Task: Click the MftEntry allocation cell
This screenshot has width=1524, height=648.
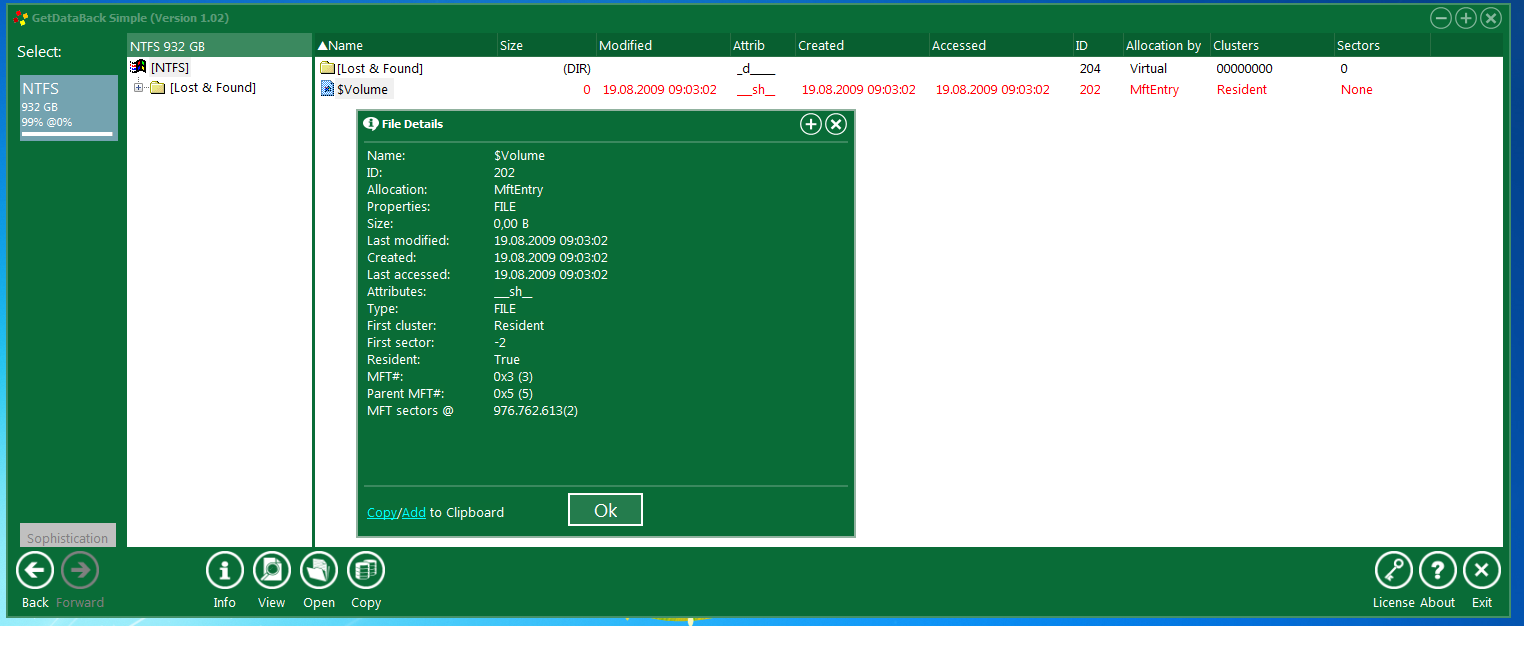Action: pos(1154,90)
